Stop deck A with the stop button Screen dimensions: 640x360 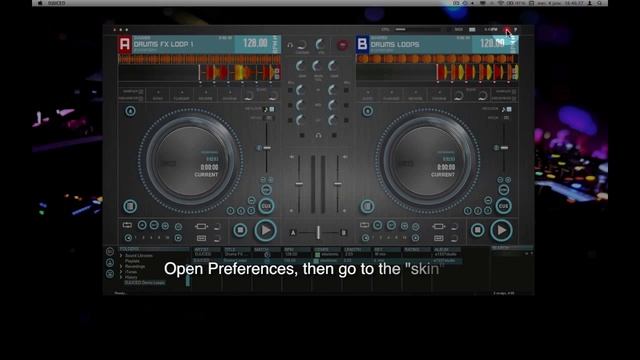click(x=240, y=230)
